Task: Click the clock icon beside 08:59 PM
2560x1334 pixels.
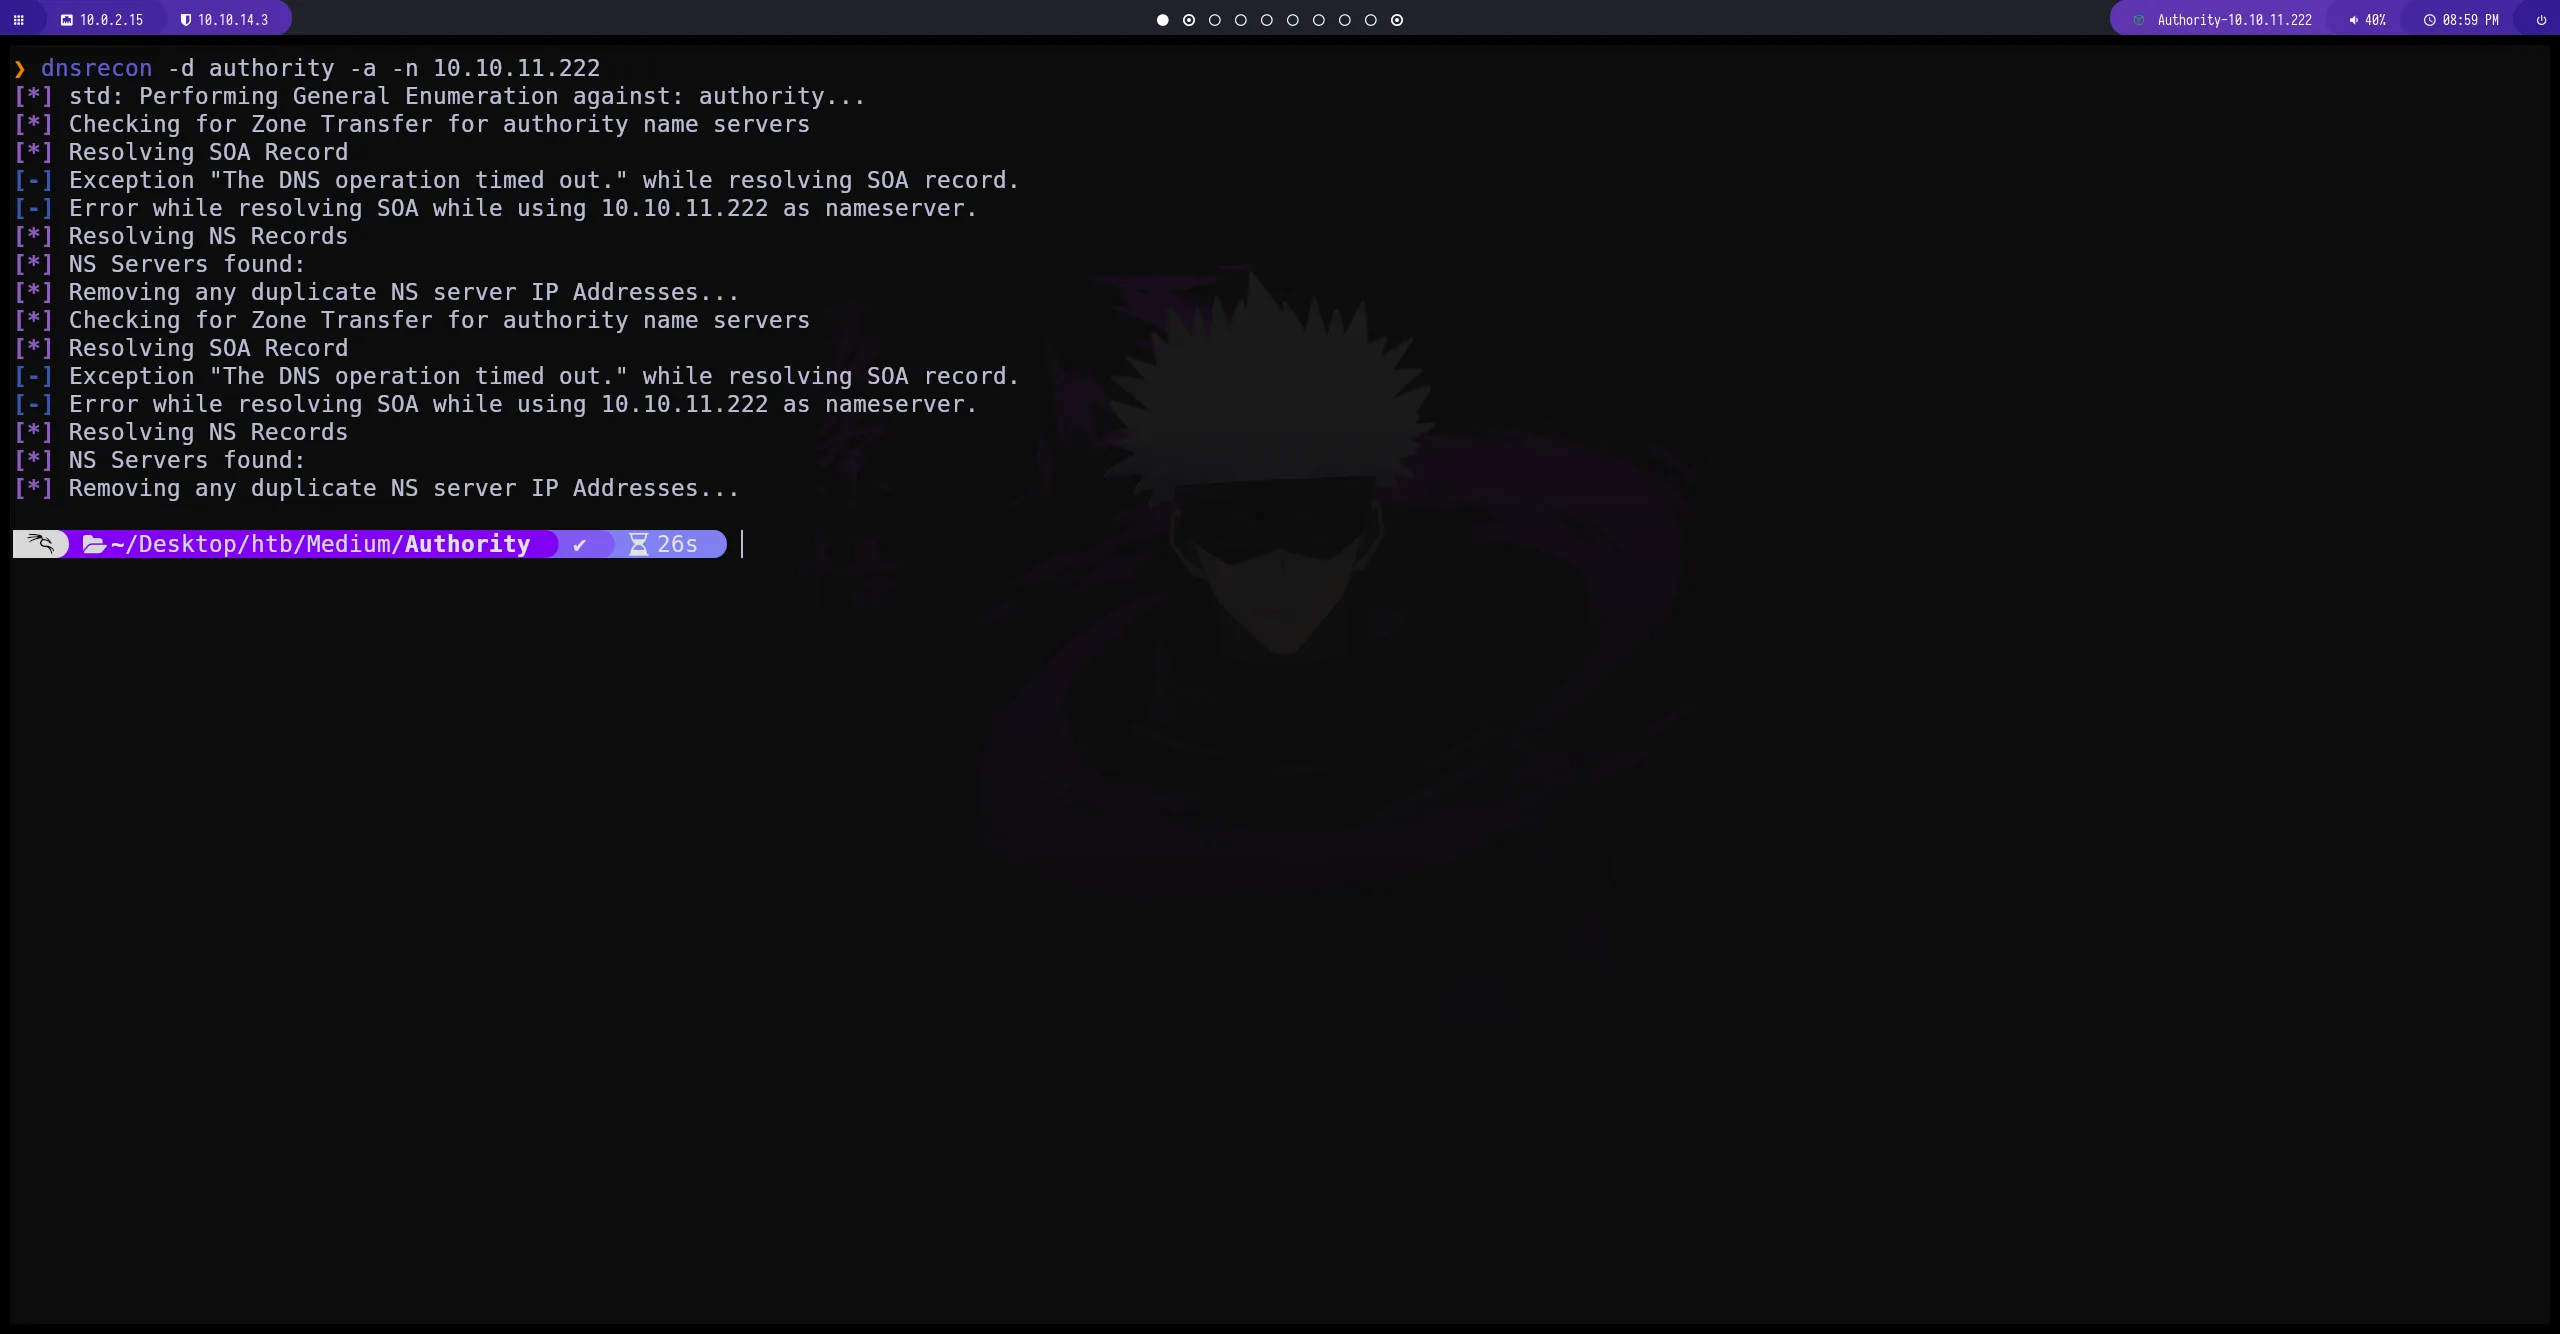Action: pos(2430,19)
